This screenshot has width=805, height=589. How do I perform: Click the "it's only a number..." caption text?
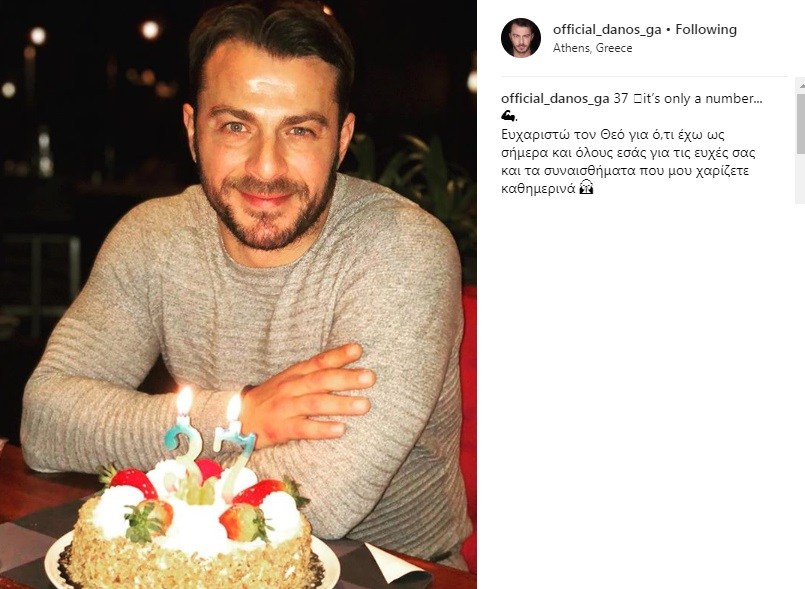click(x=701, y=98)
